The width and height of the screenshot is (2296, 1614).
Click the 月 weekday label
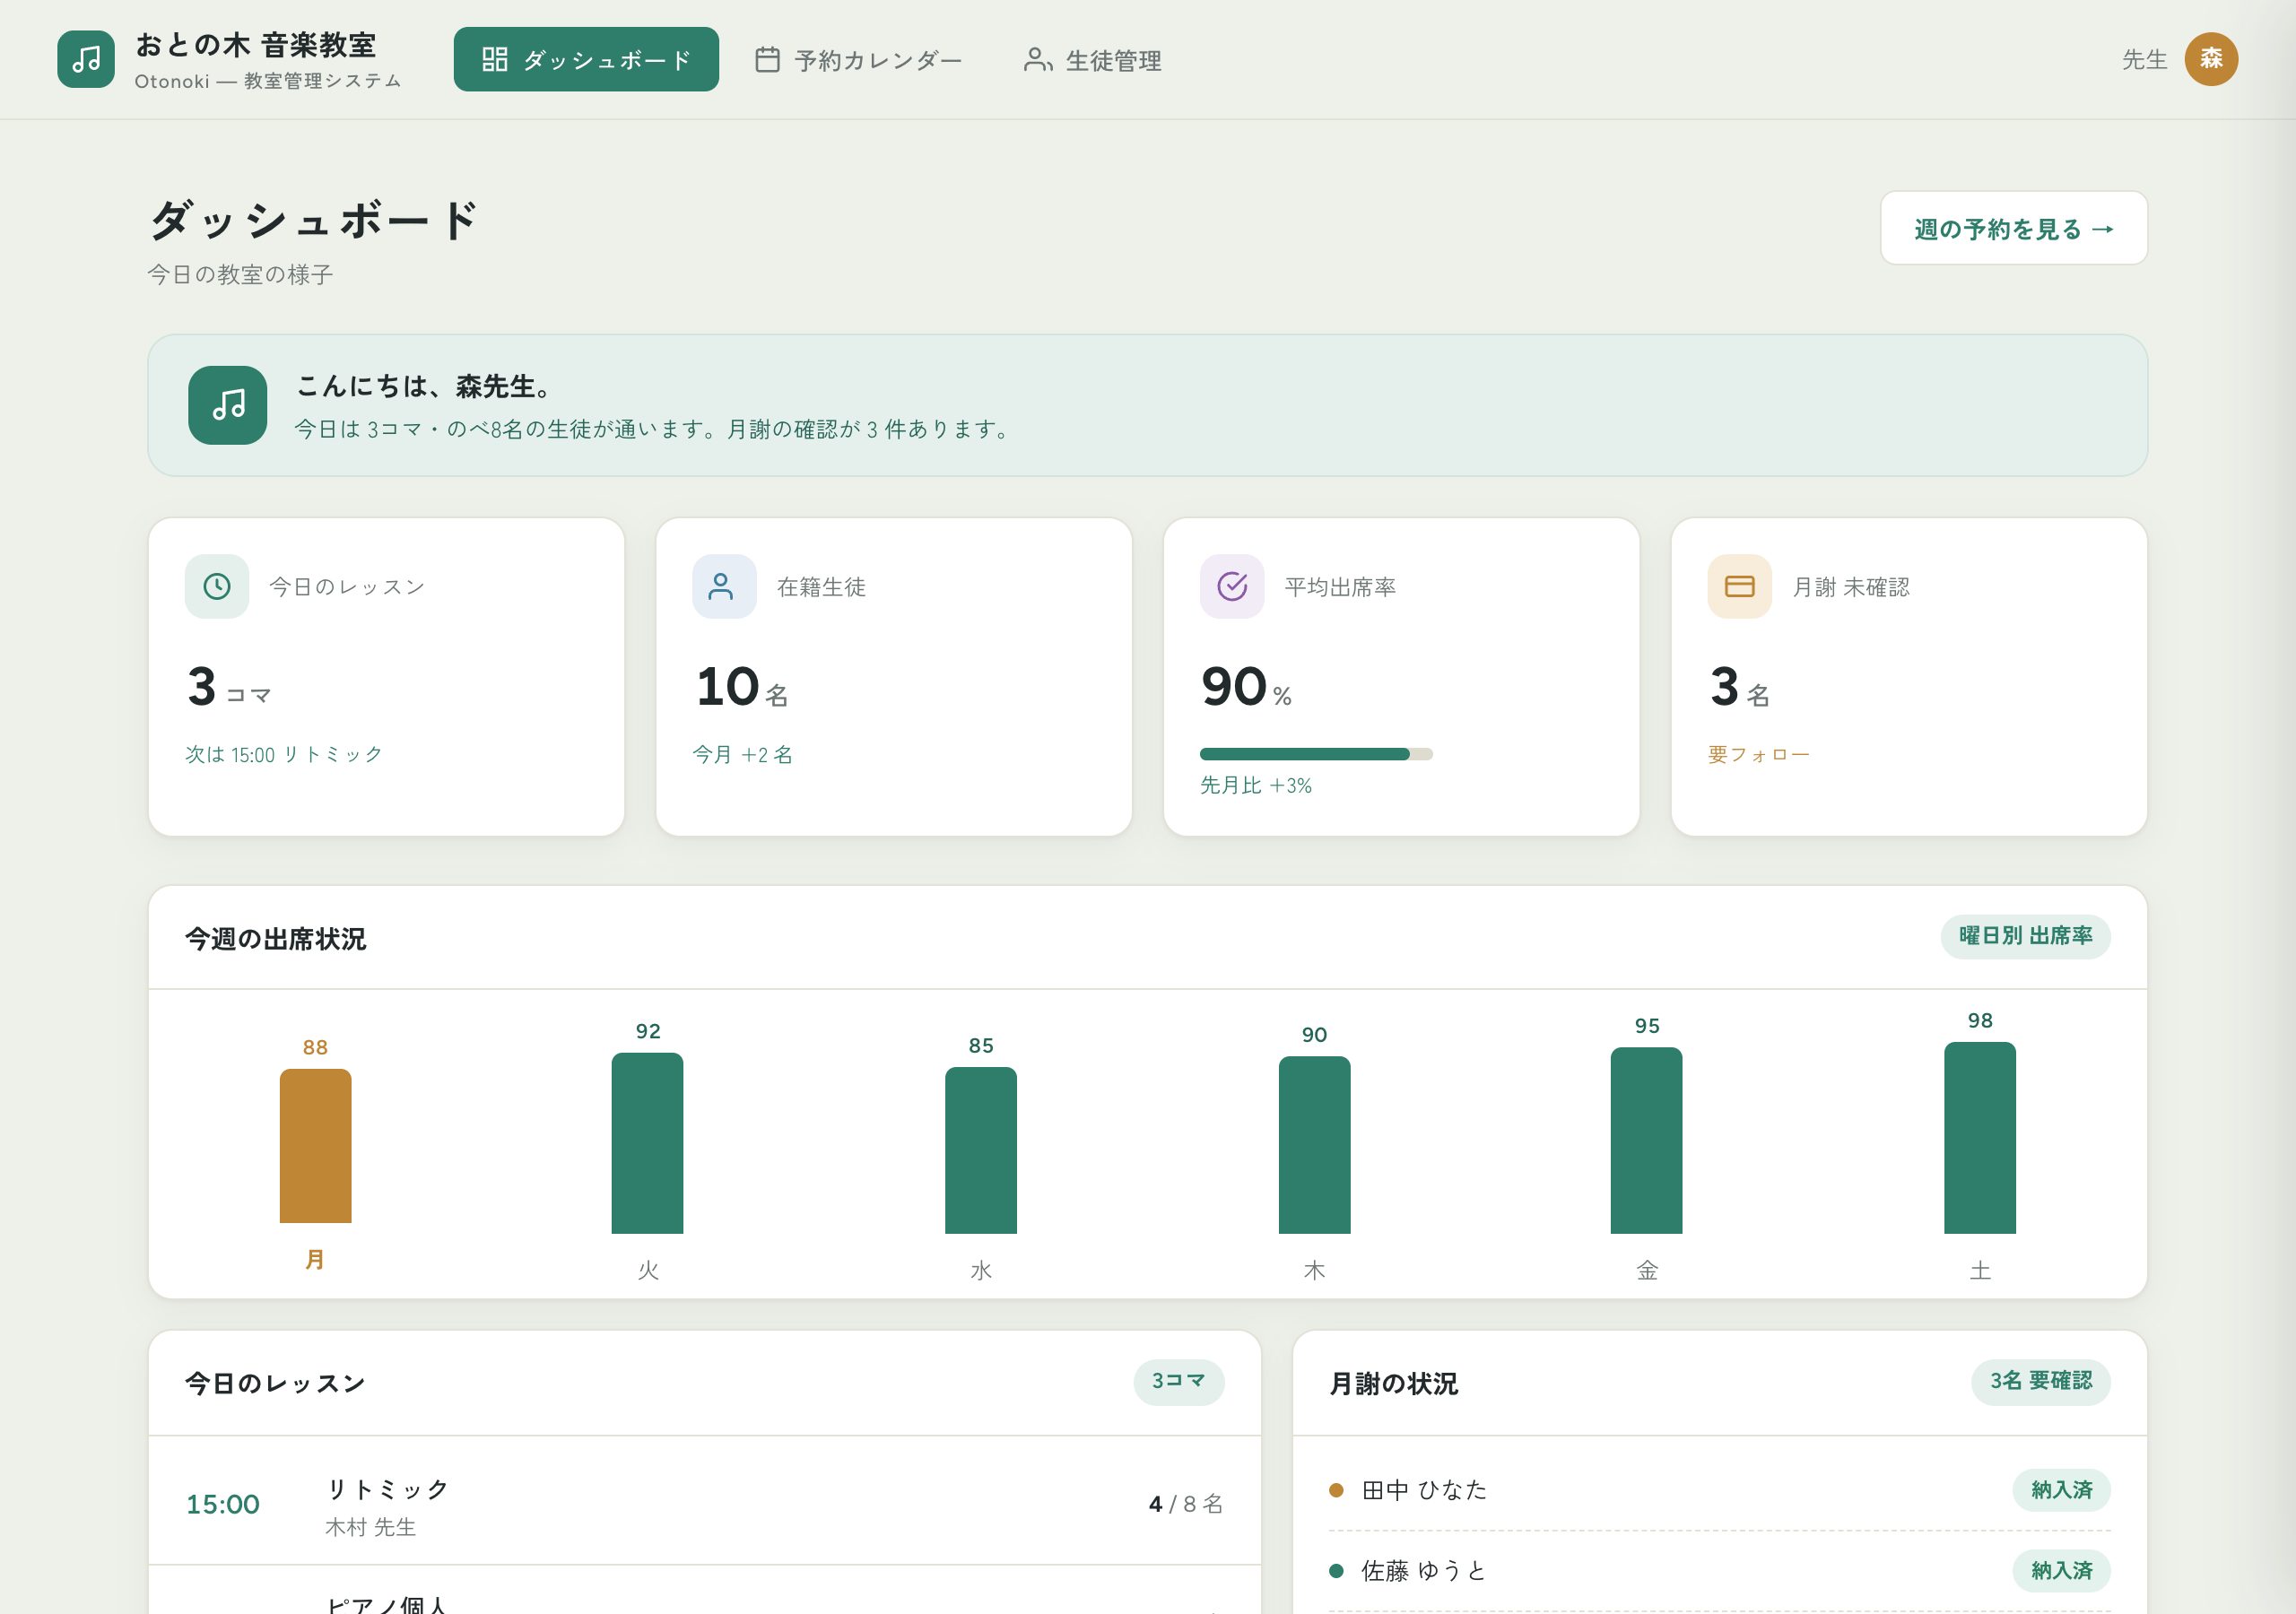tap(315, 1260)
